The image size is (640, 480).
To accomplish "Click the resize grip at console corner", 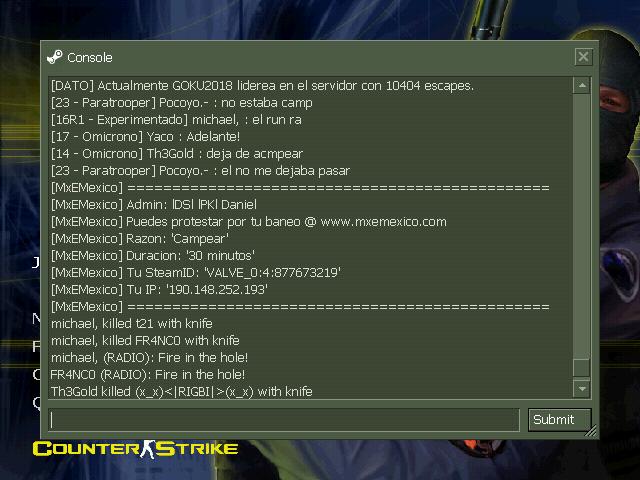I will (x=591, y=431).
